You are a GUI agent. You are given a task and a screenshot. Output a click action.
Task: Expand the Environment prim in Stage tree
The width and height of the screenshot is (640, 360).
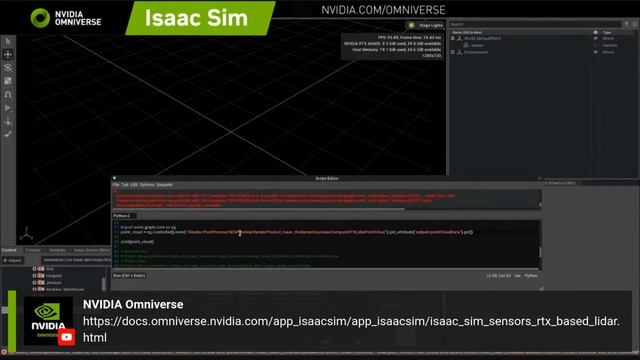tap(452, 52)
